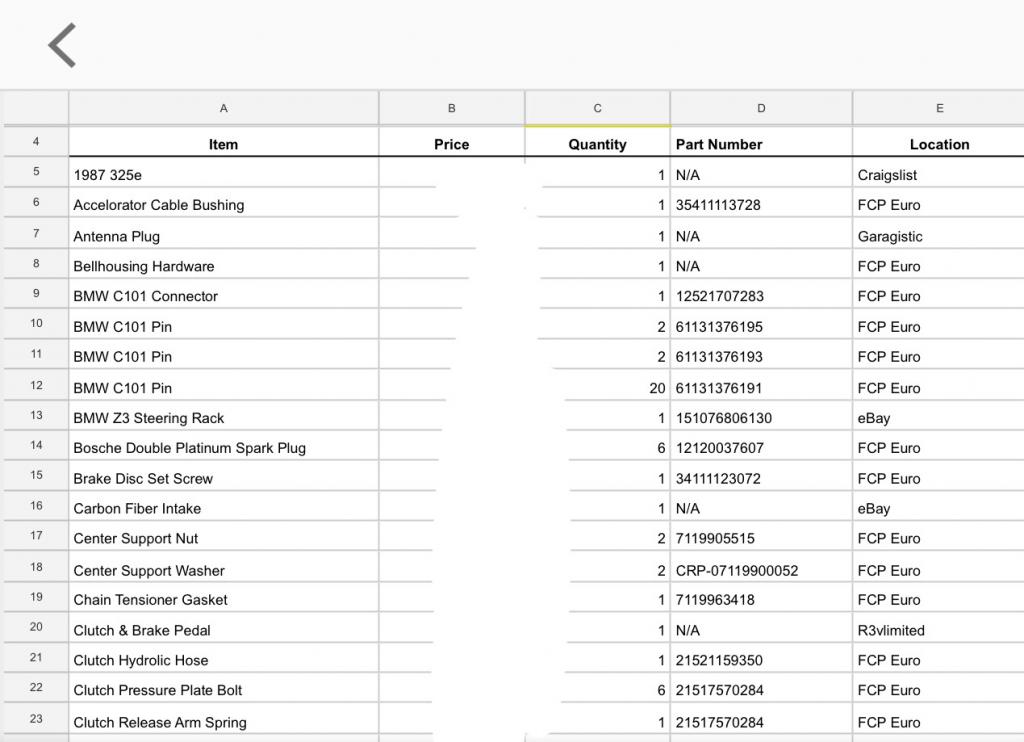1024x742 pixels.
Task: Click part number CRP-07119900052
Action: (x=761, y=571)
